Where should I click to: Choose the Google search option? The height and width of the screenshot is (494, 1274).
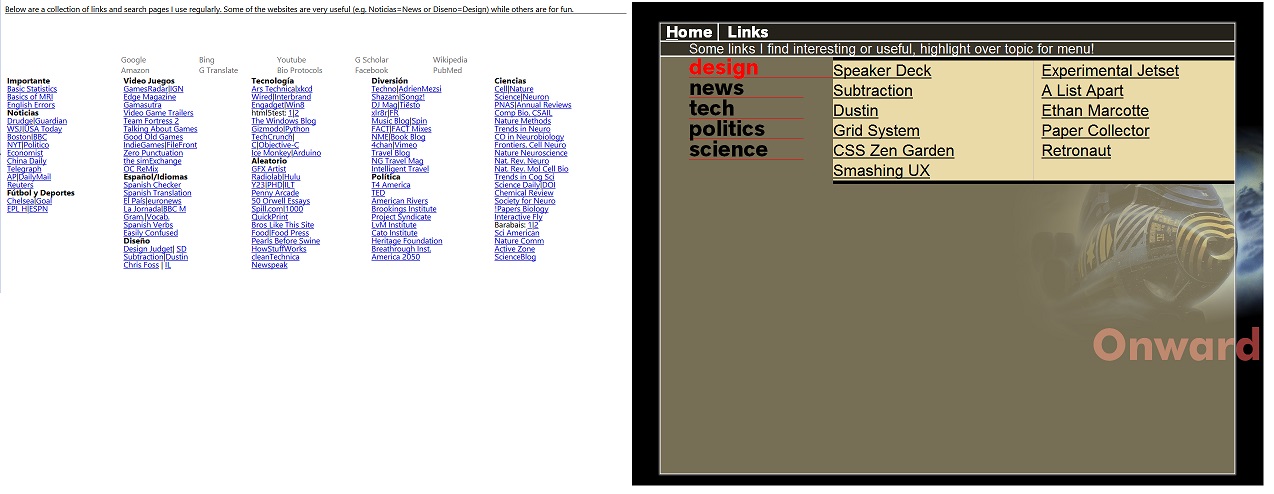pos(133,60)
